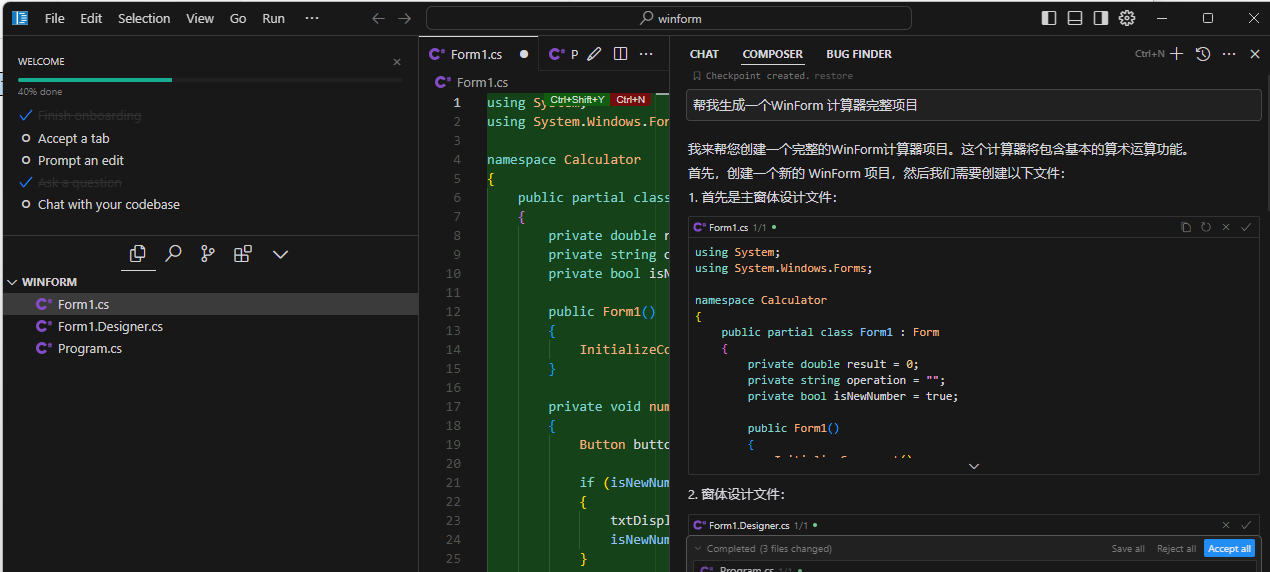
Task: Click the Accept all button
Action: tap(1229, 548)
